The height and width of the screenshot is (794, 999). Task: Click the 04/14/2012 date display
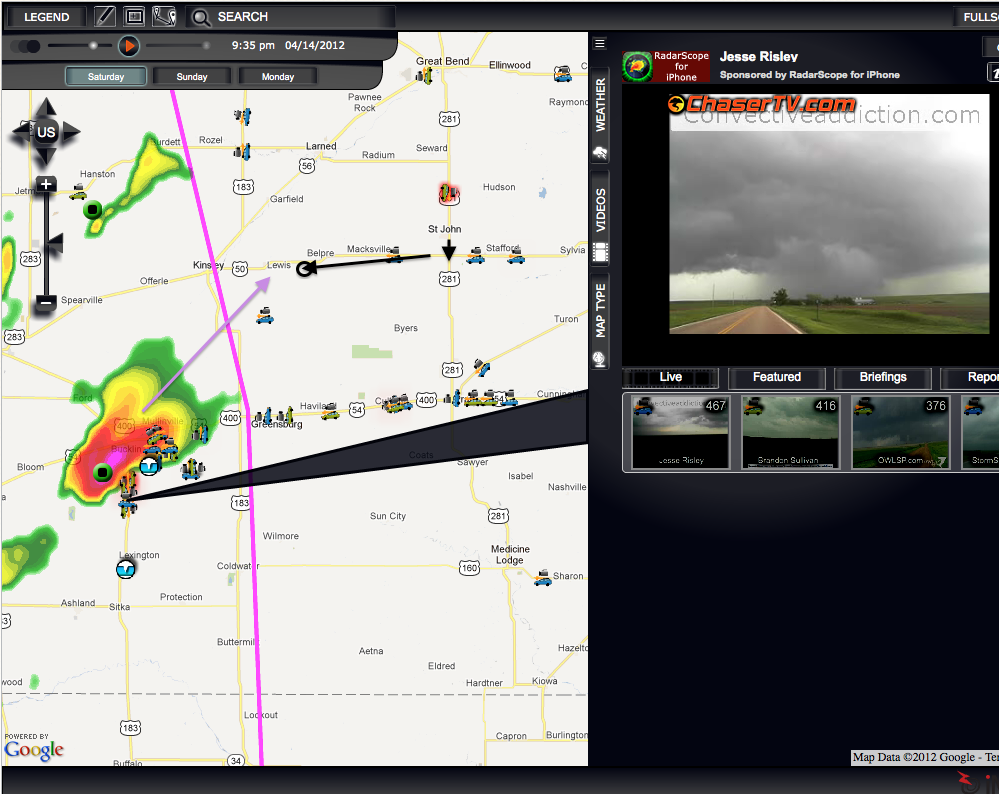pyautogui.click(x=315, y=45)
